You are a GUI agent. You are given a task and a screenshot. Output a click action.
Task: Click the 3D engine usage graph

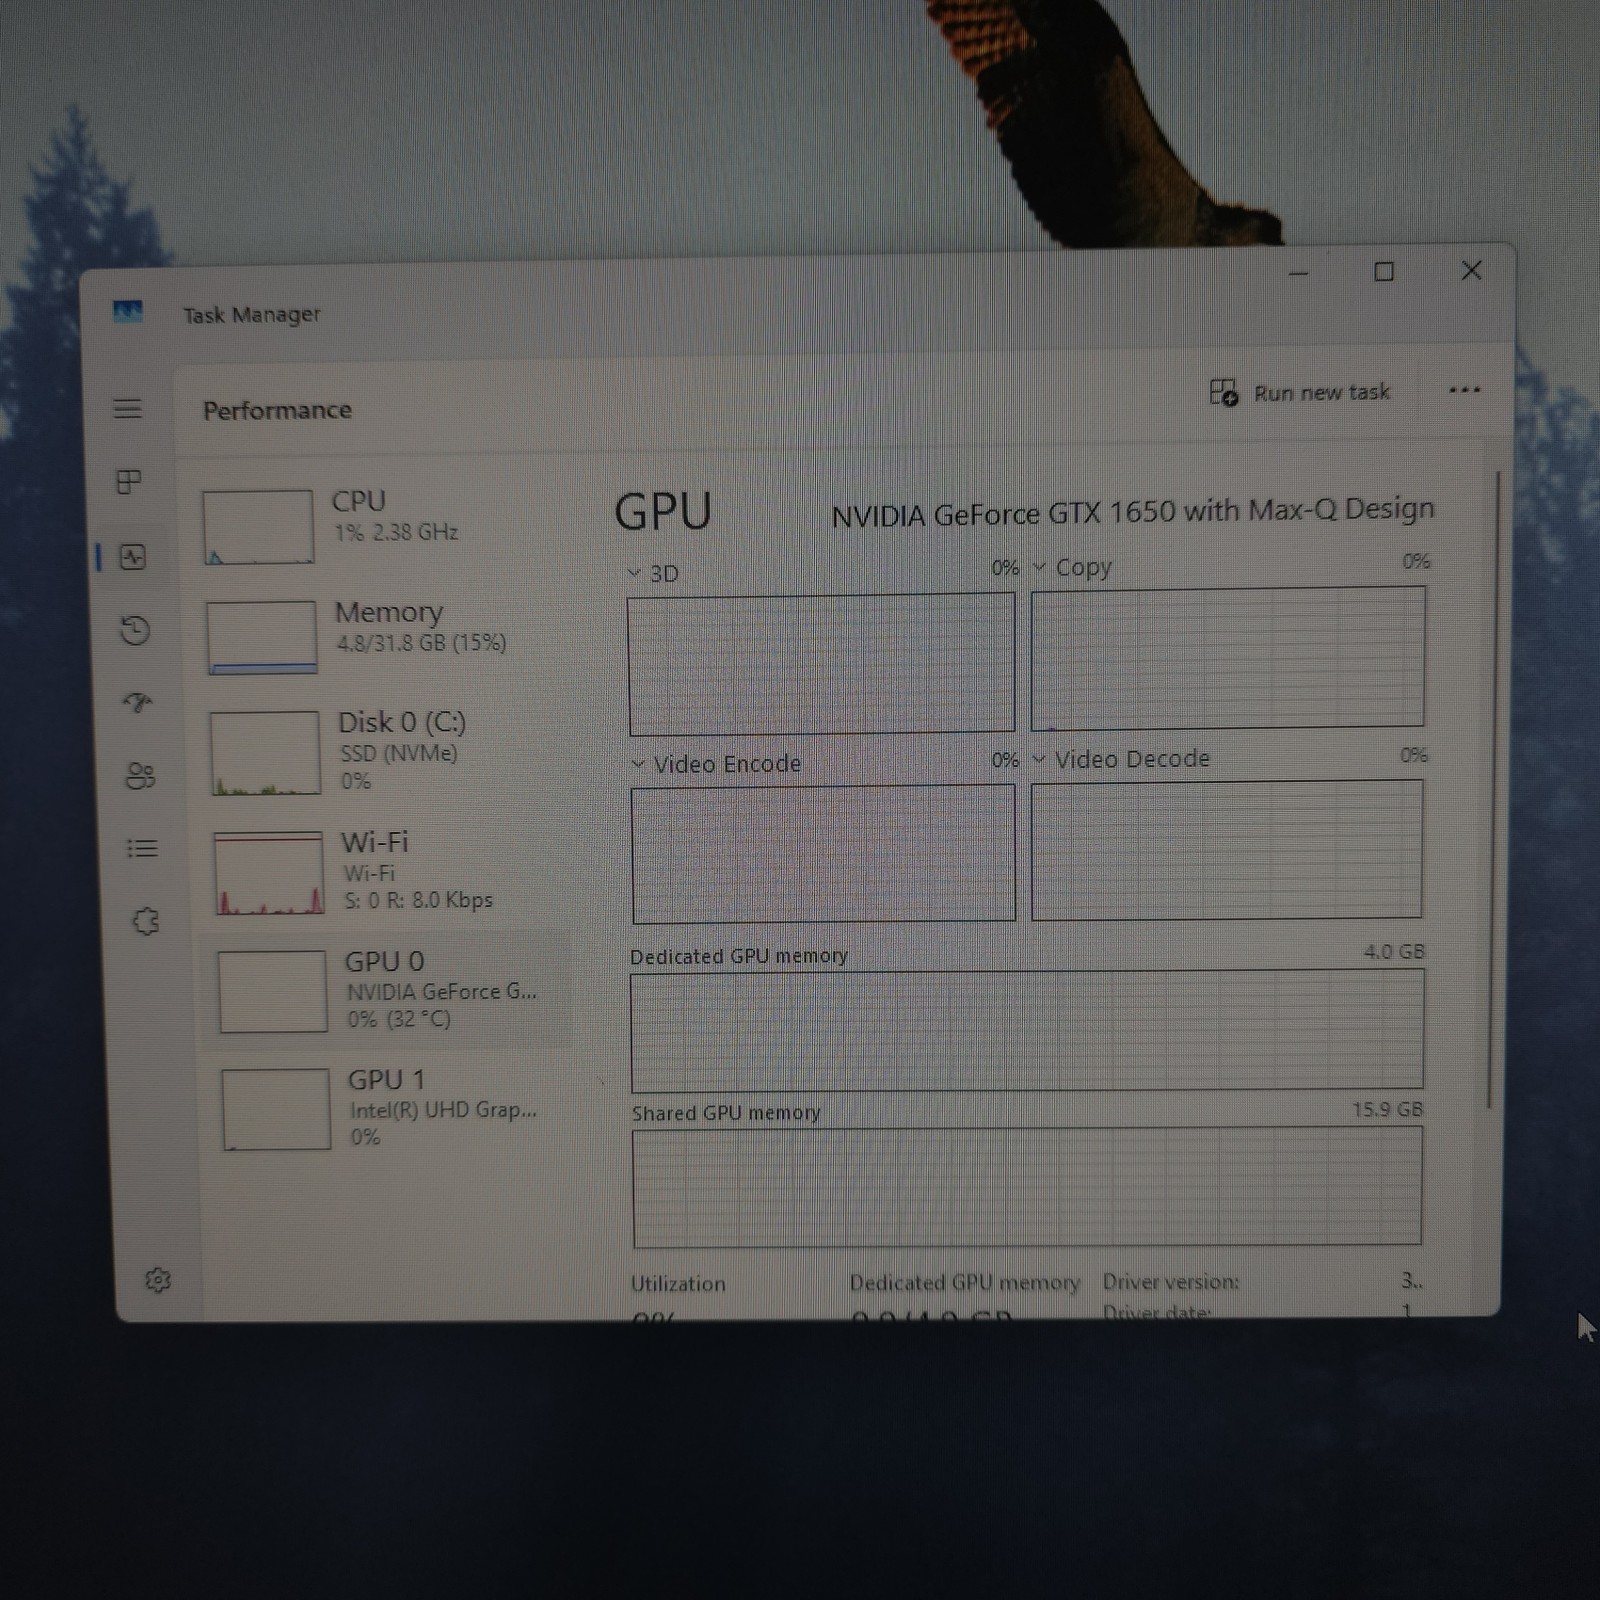pyautogui.click(x=821, y=664)
